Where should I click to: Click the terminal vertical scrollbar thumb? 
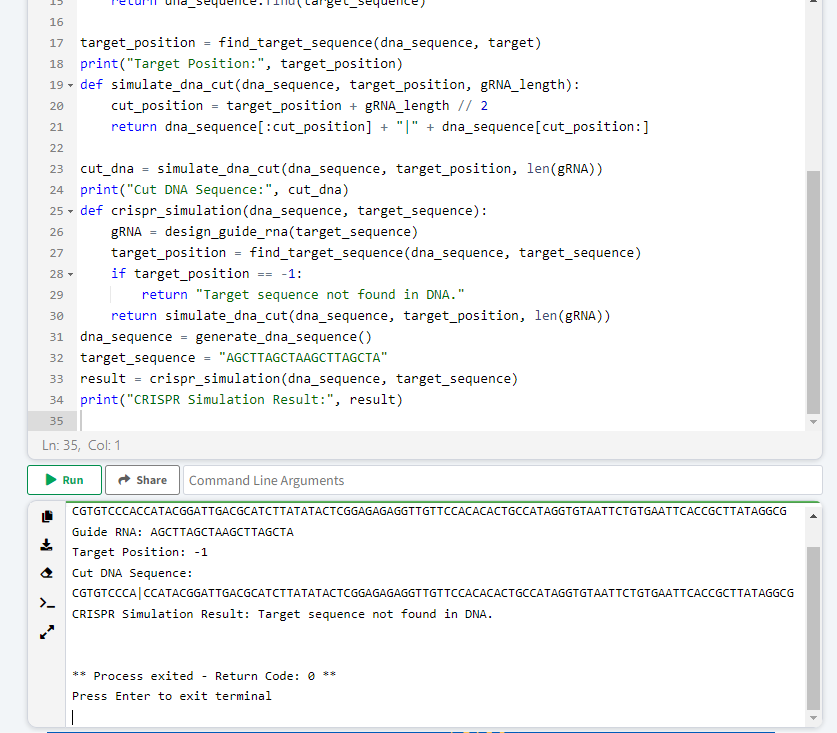pos(813,628)
